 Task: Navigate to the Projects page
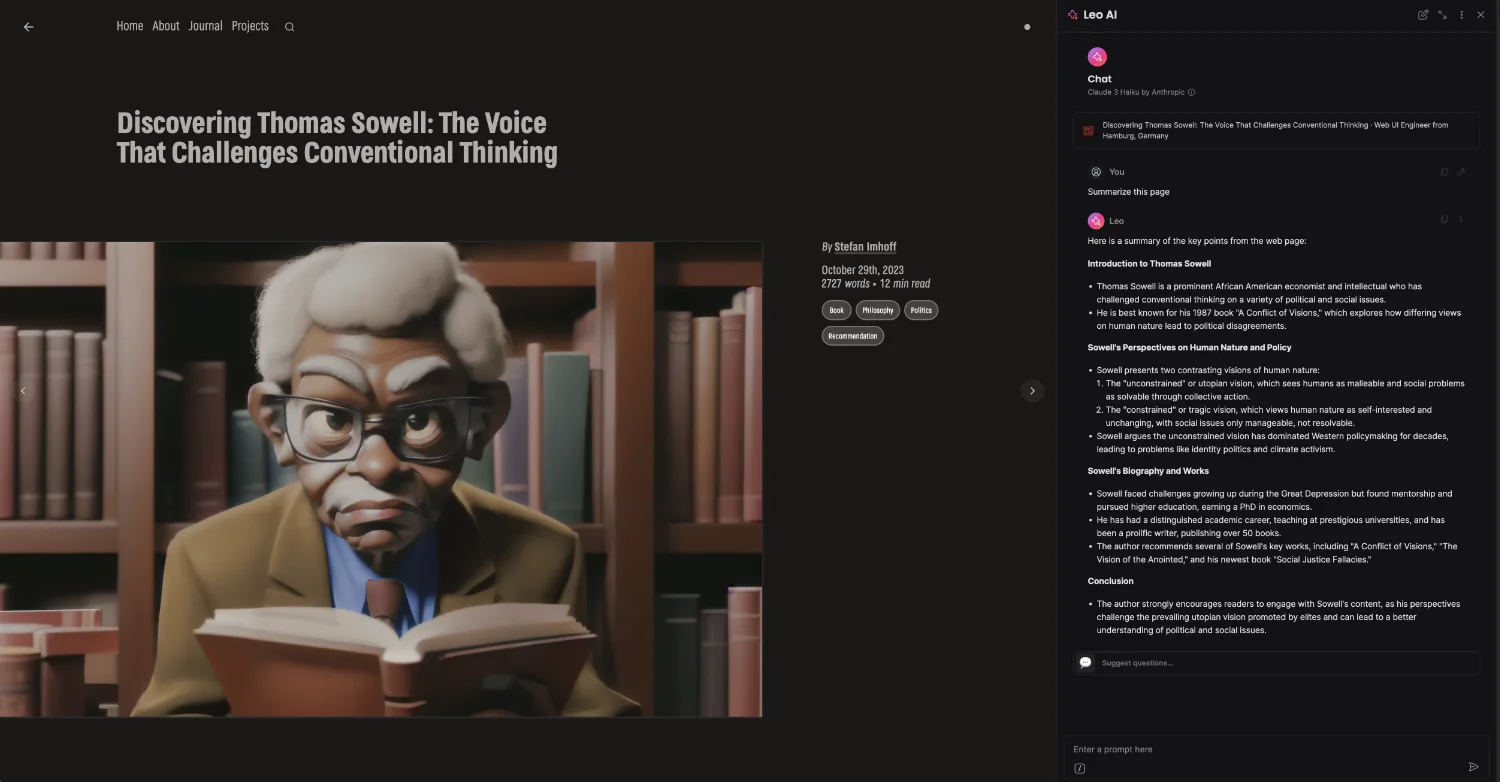click(x=250, y=26)
